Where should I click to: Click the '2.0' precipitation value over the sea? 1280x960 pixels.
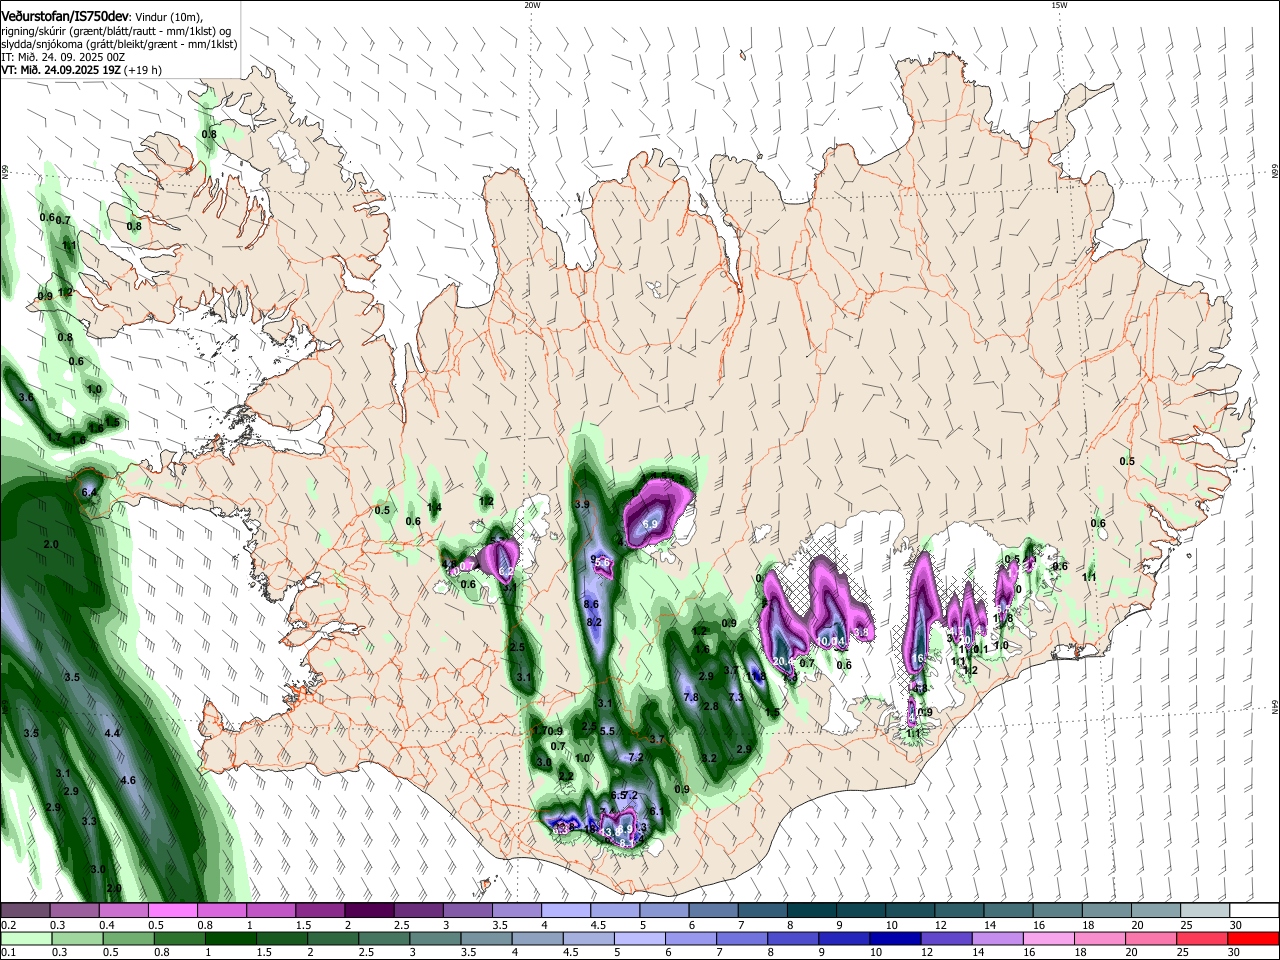[x=52, y=544]
